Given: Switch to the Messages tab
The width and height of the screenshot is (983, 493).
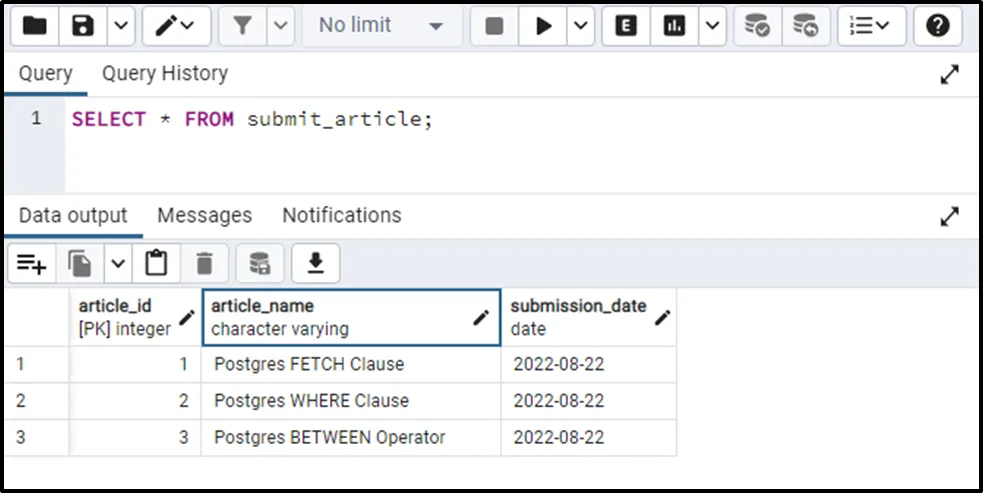Looking at the screenshot, I should point(204,215).
